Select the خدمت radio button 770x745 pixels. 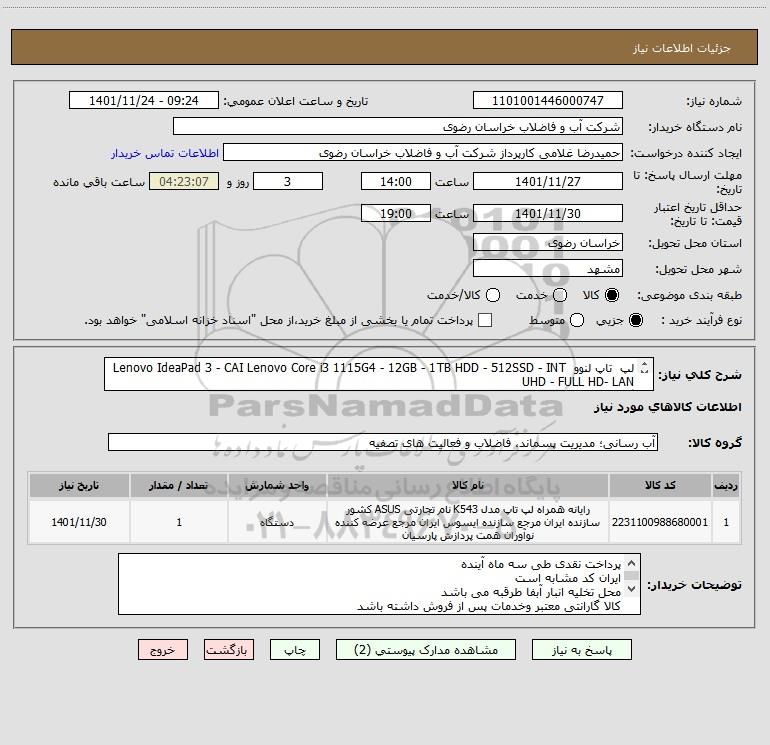point(560,295)
